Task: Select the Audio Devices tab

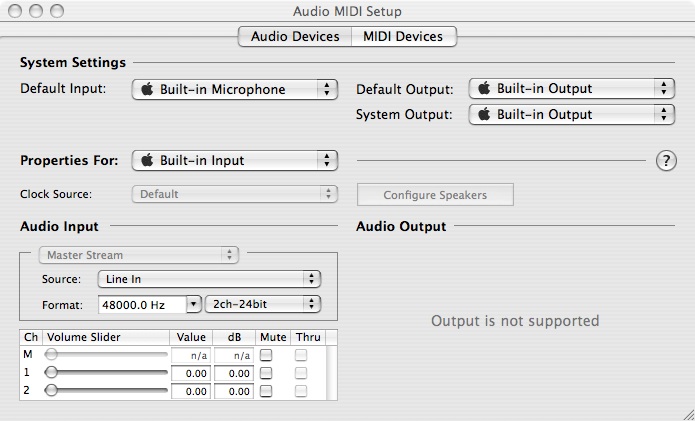Action: pyautogui.click(x=294, y=37)
